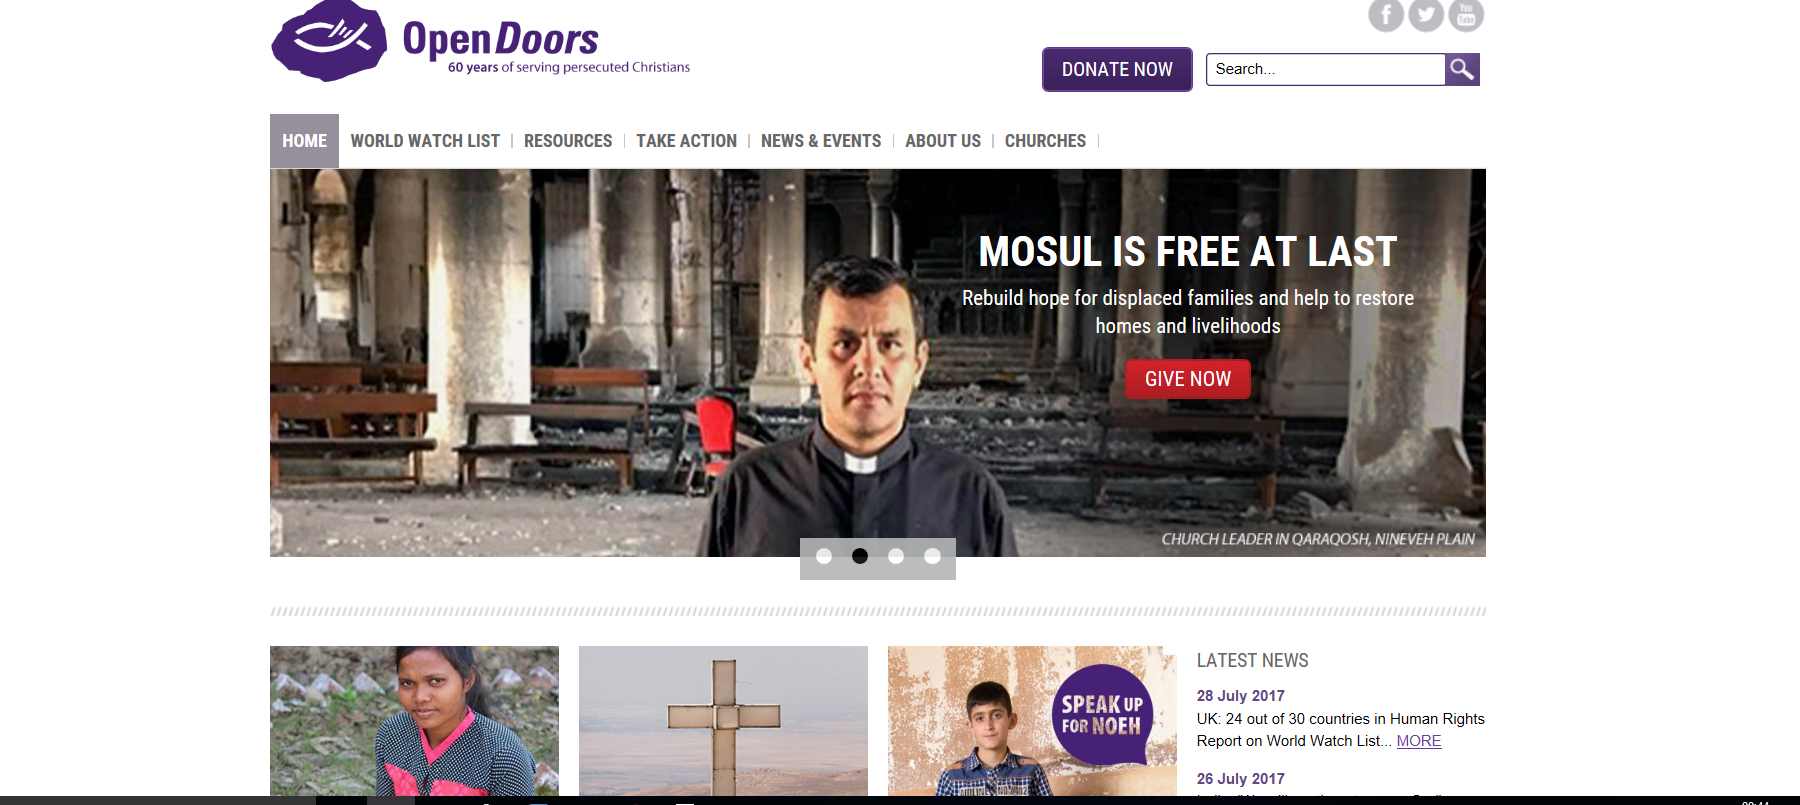Click the Donate Now button
This screenshot has width=1800, height=805.
(1117, 69)
